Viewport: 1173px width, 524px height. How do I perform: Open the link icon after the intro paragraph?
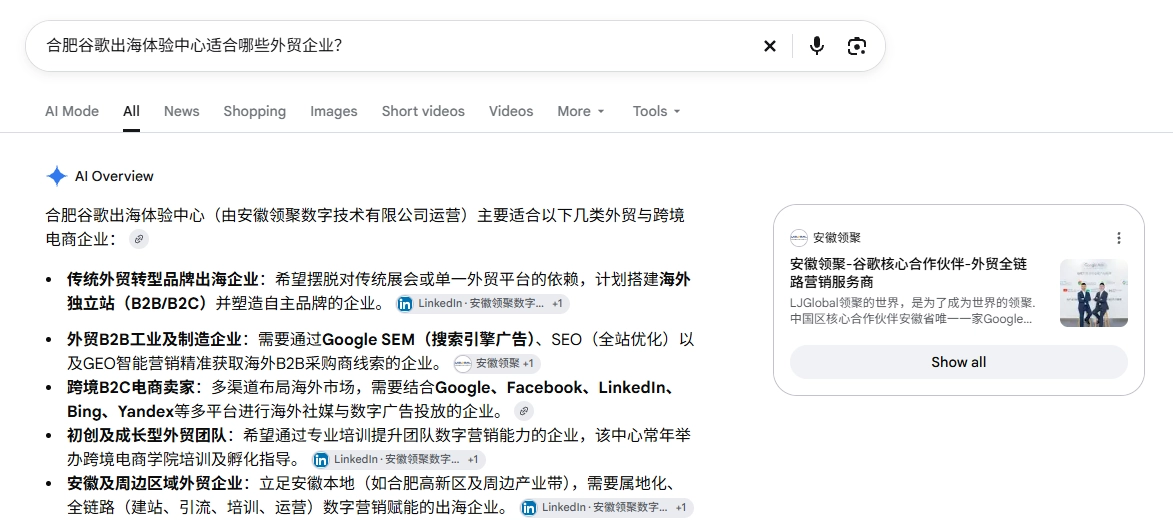pyautogui.click(x=138, y=240)
